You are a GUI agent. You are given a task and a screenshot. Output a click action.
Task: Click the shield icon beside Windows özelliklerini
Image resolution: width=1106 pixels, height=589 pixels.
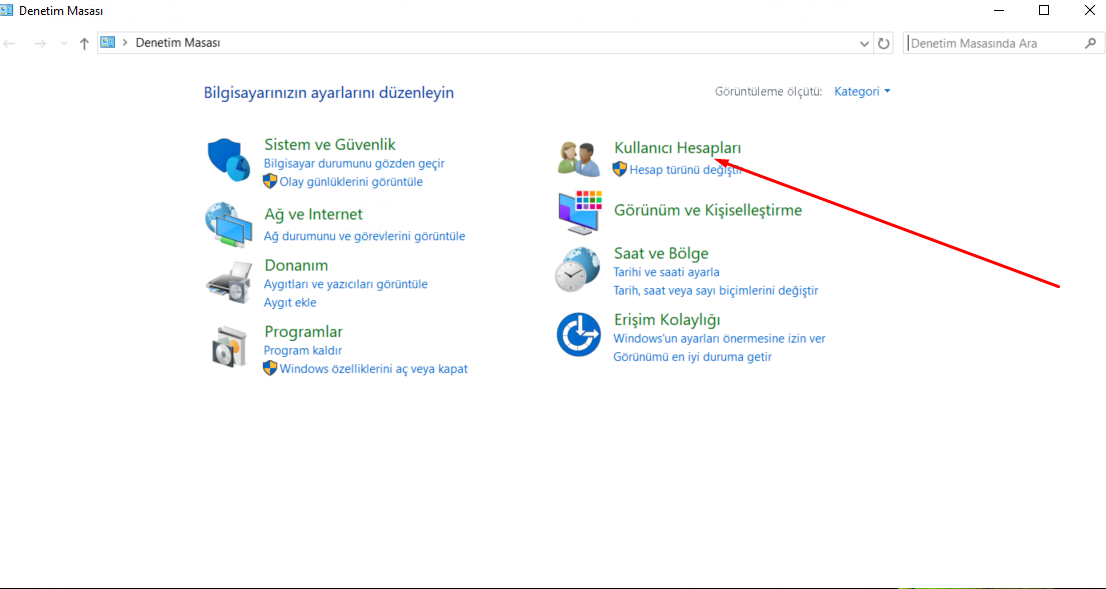[270, 368]
